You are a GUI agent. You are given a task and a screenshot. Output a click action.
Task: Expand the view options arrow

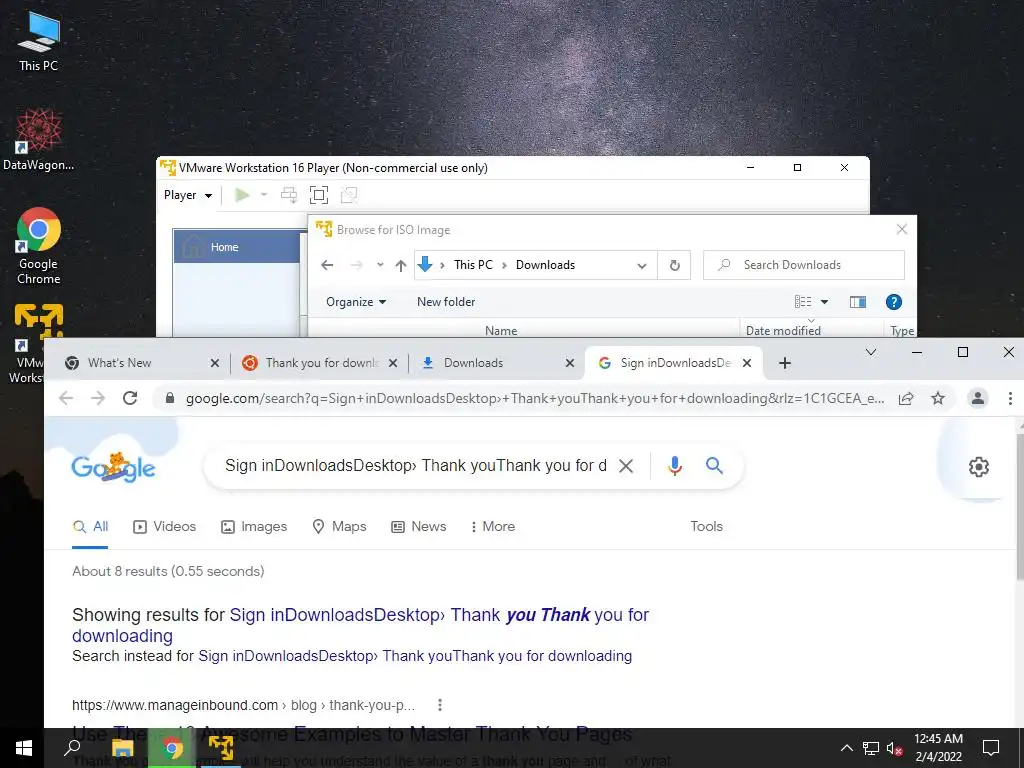pyautogui.click(x=824, y=302)
